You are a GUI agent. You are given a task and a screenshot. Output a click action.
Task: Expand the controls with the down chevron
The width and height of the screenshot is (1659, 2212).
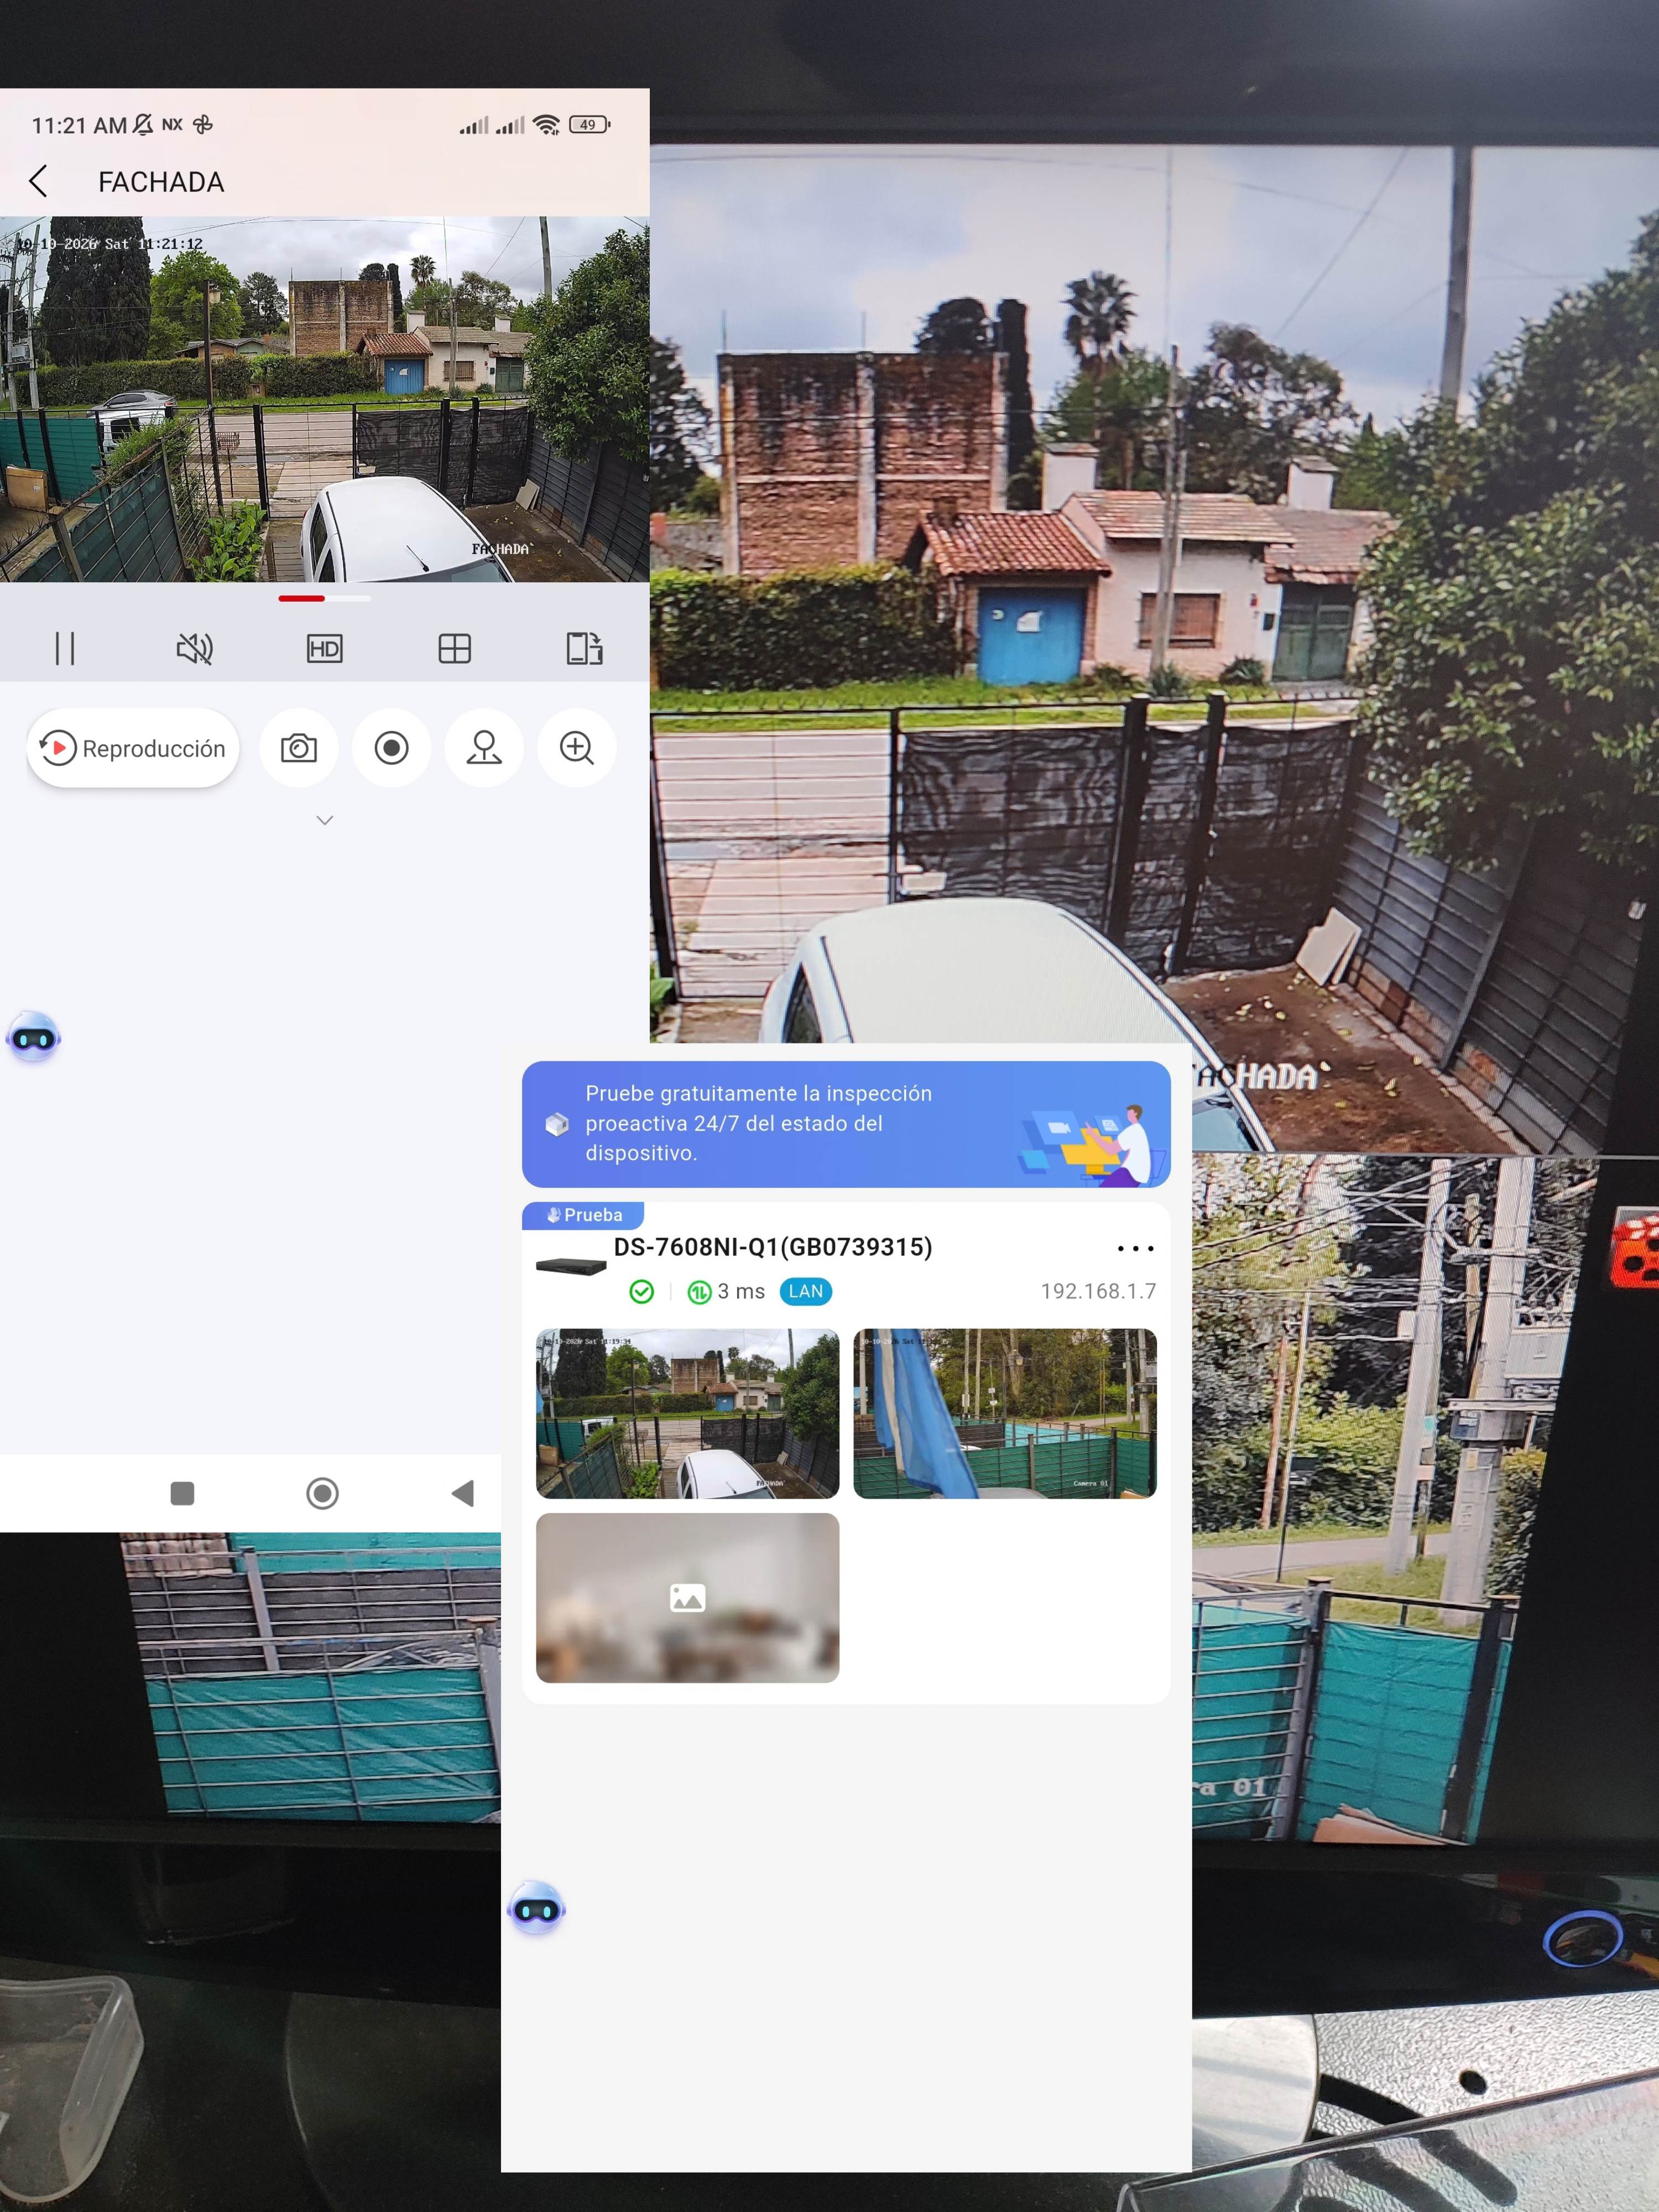click(x=324, y=820)
